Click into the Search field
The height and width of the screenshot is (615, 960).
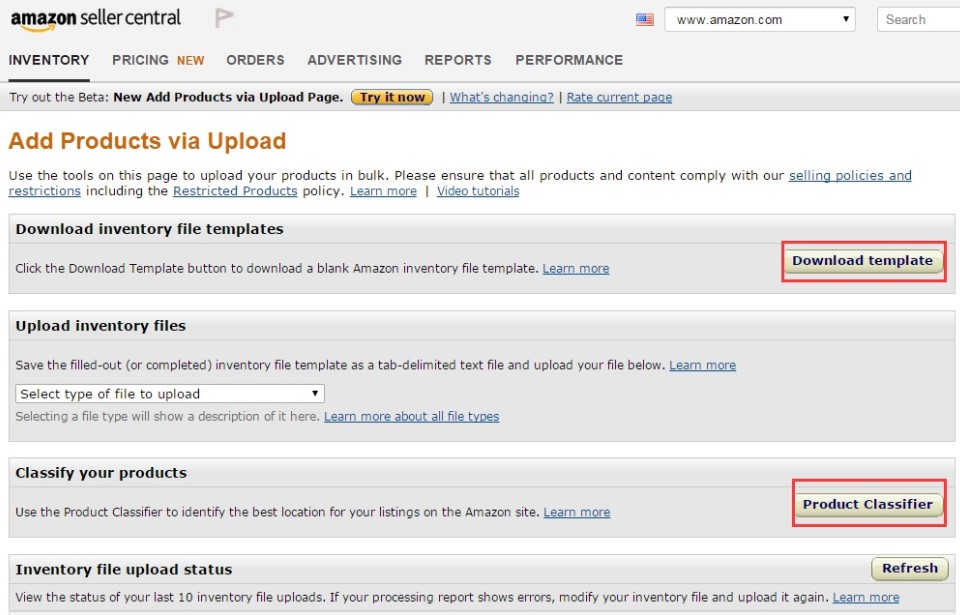[918, 19]
